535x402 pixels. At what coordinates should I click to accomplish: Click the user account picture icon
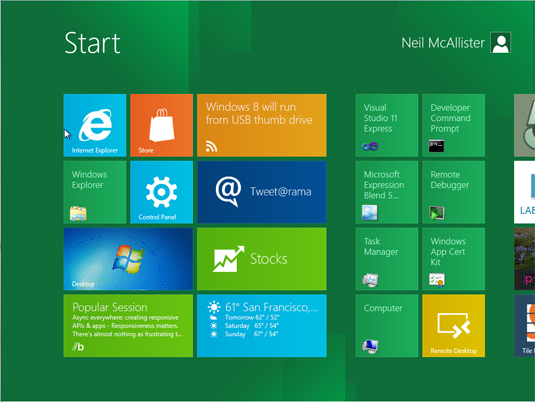click(x=501, y=42)
